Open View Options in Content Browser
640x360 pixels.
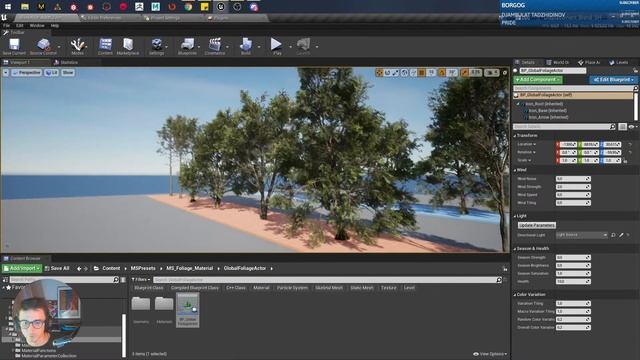(490, 354)
